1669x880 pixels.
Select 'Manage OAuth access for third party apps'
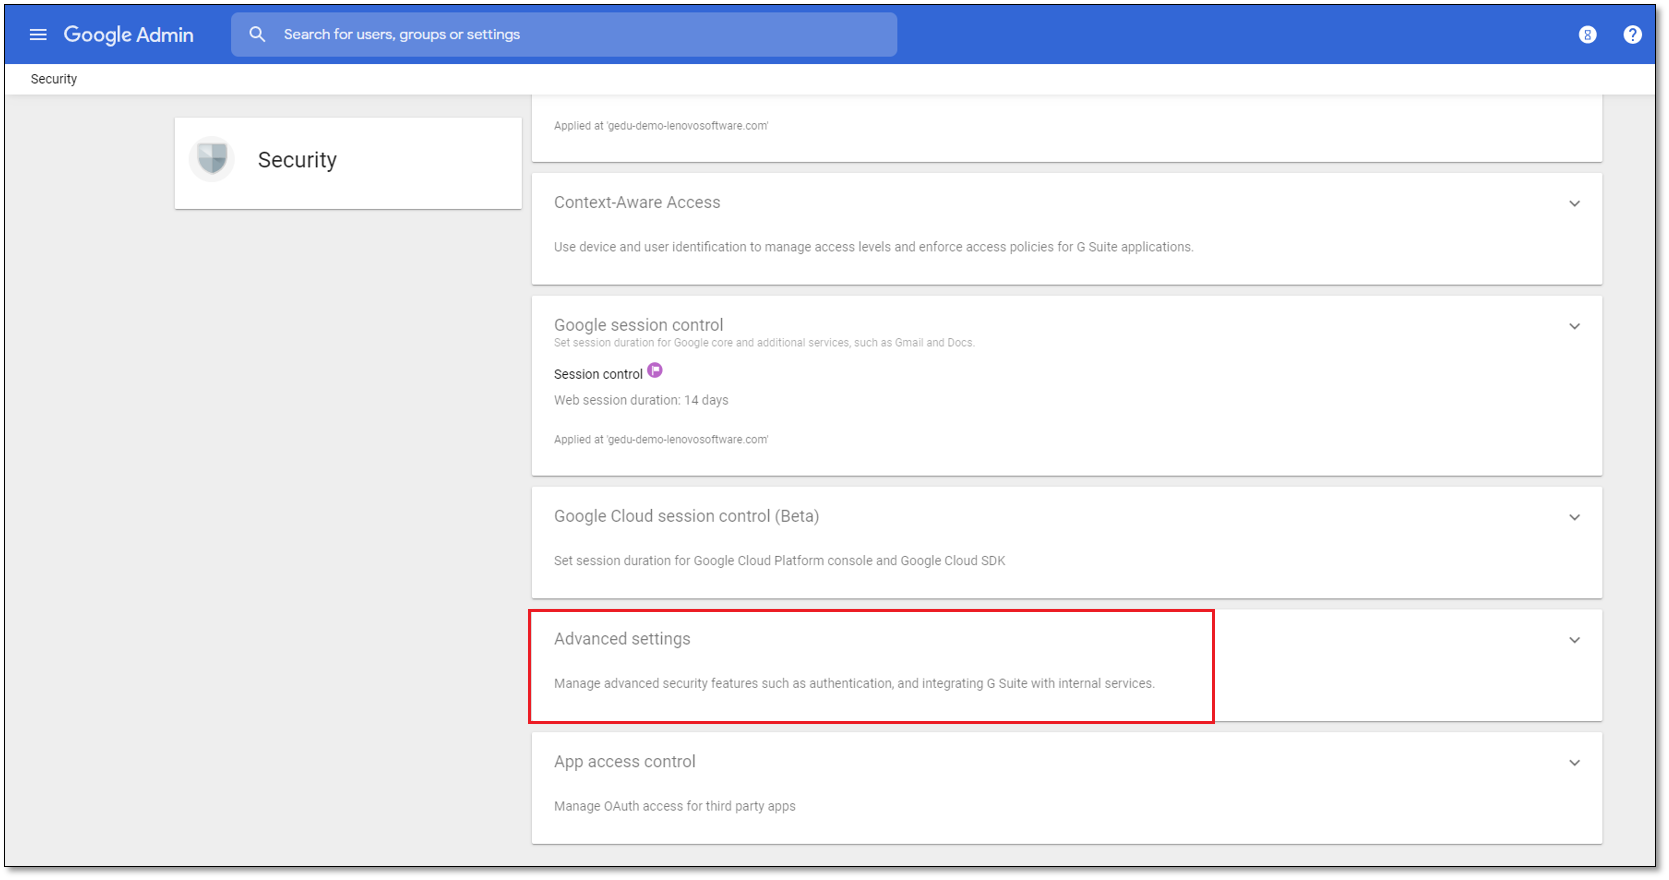point(675,806)
